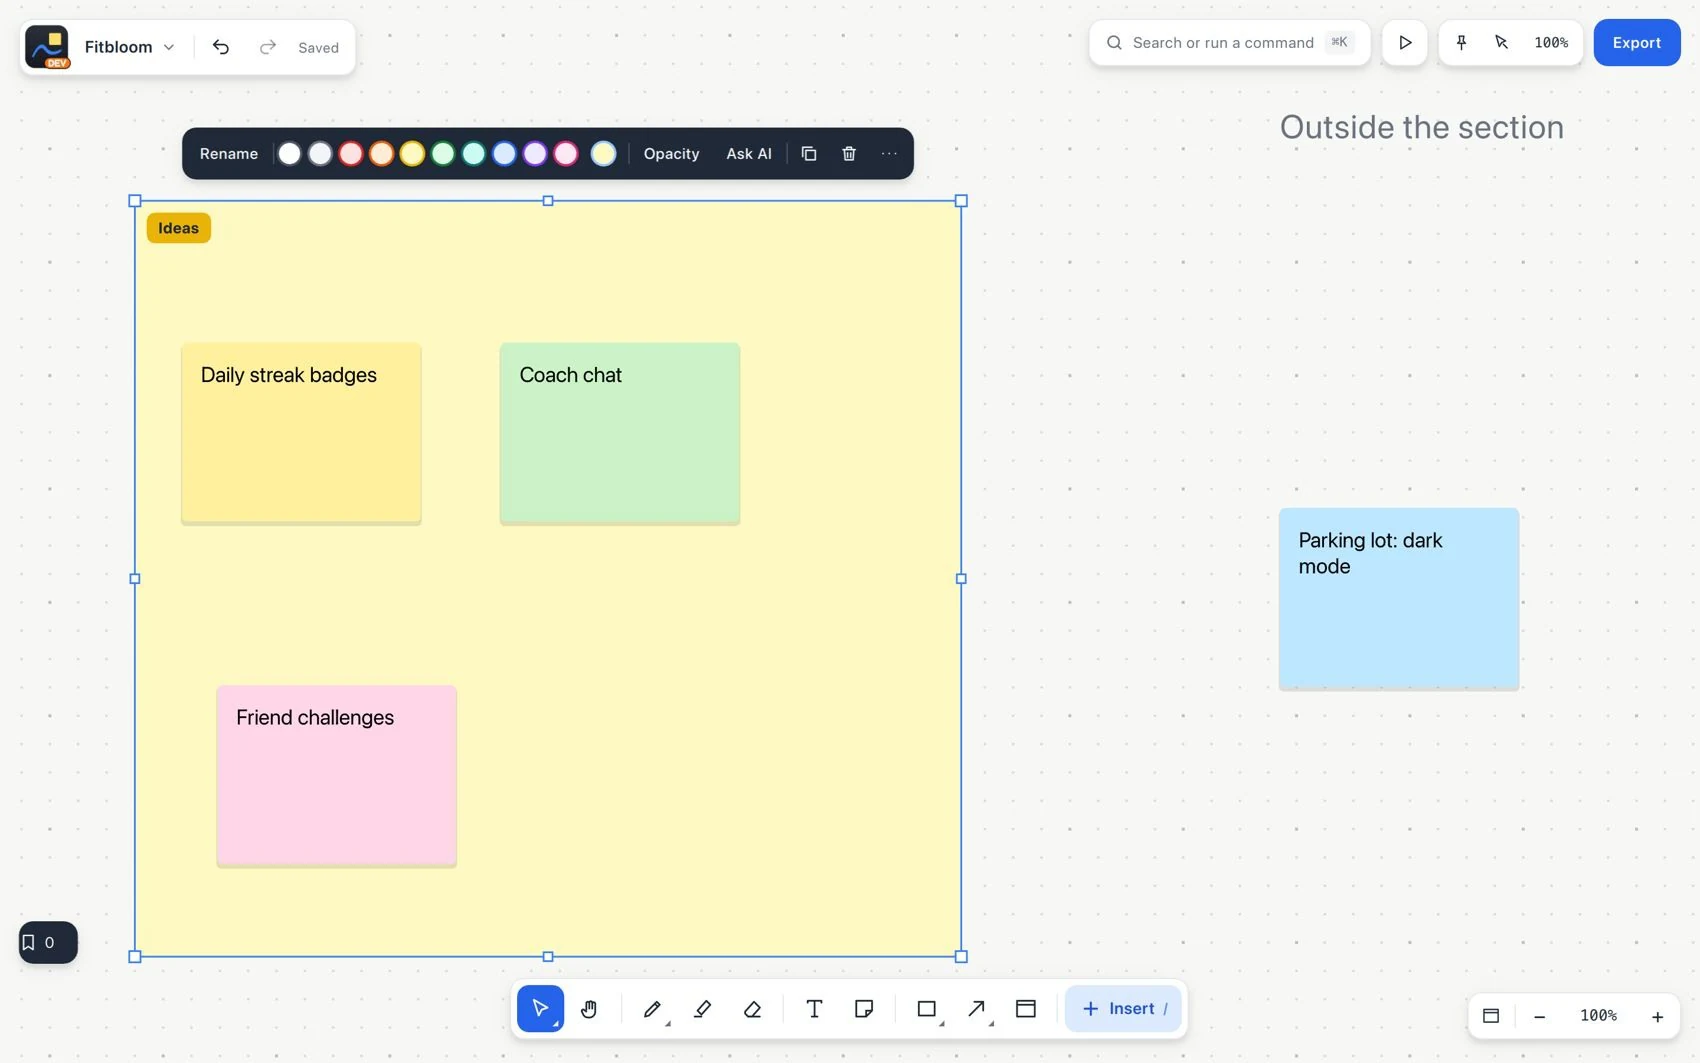Select the Rectangle shape tool

pyautogui.click(x=927, y=1008)
